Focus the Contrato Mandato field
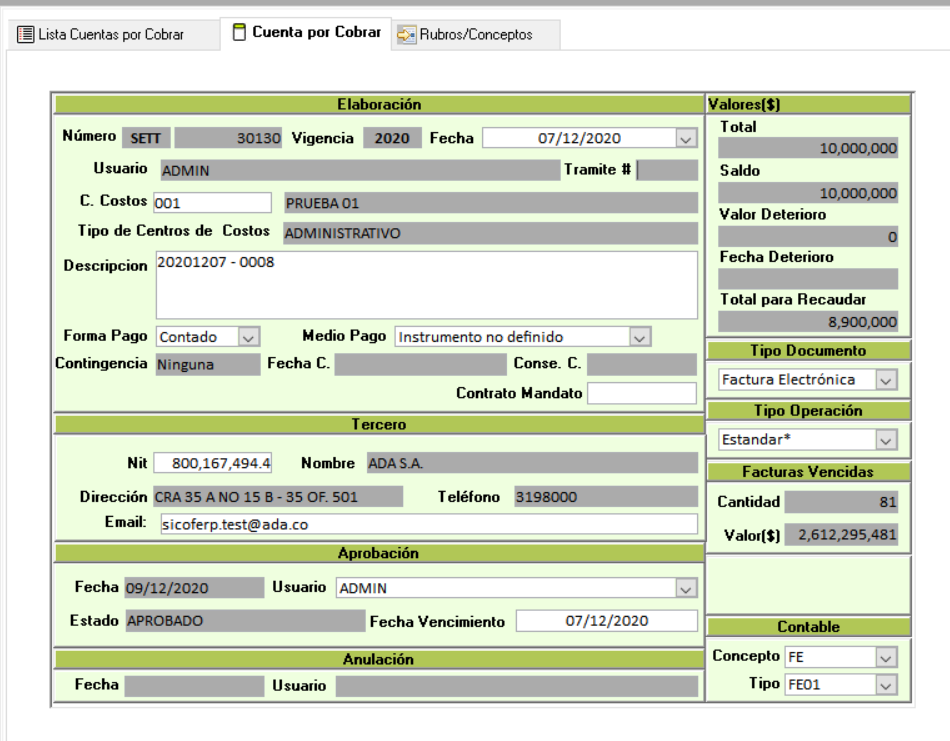Image resolution: width=950 pixels, height=741 pixels. point(641,393)
